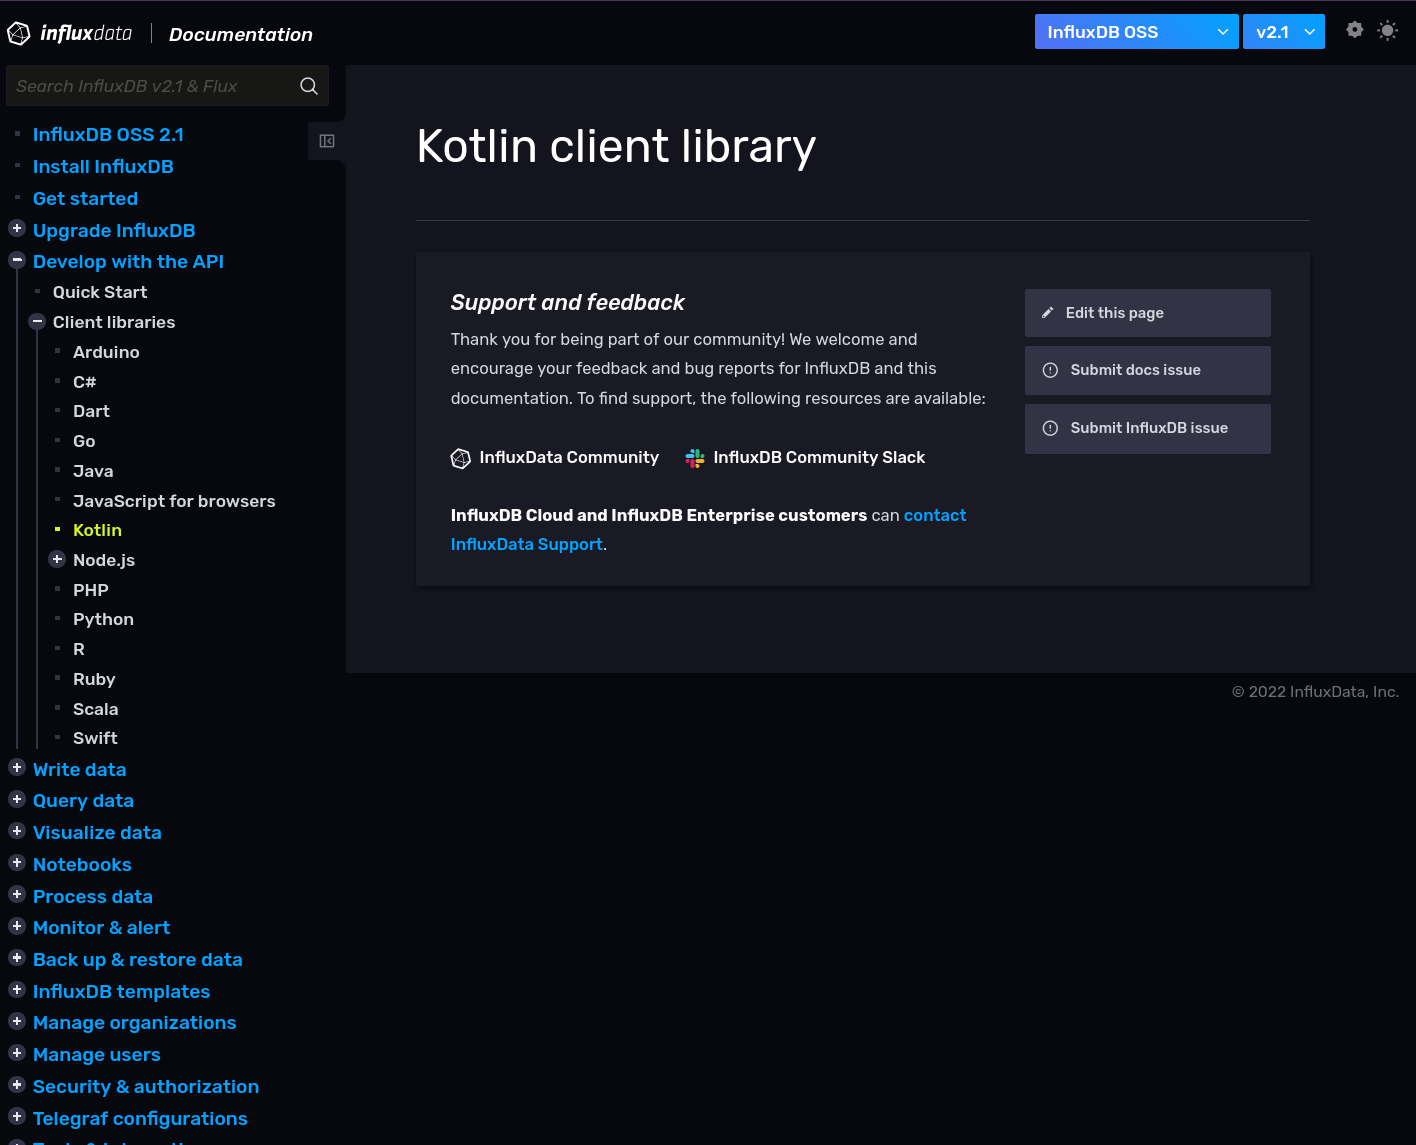Select the Go client library
The image size is (1416, 1145).
(84, 441)
